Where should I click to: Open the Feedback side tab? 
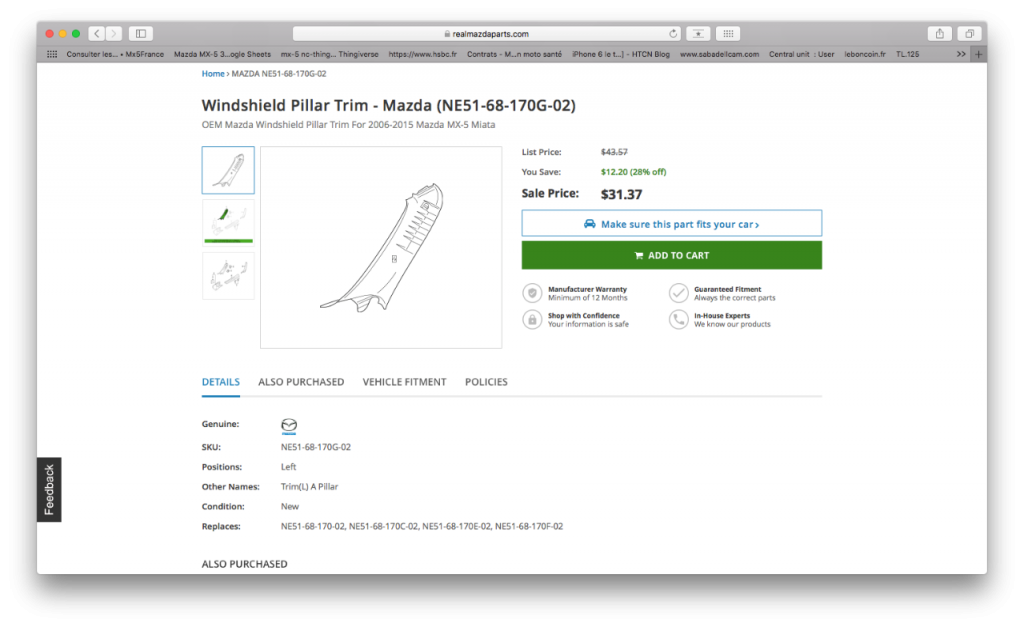(49, 489)
